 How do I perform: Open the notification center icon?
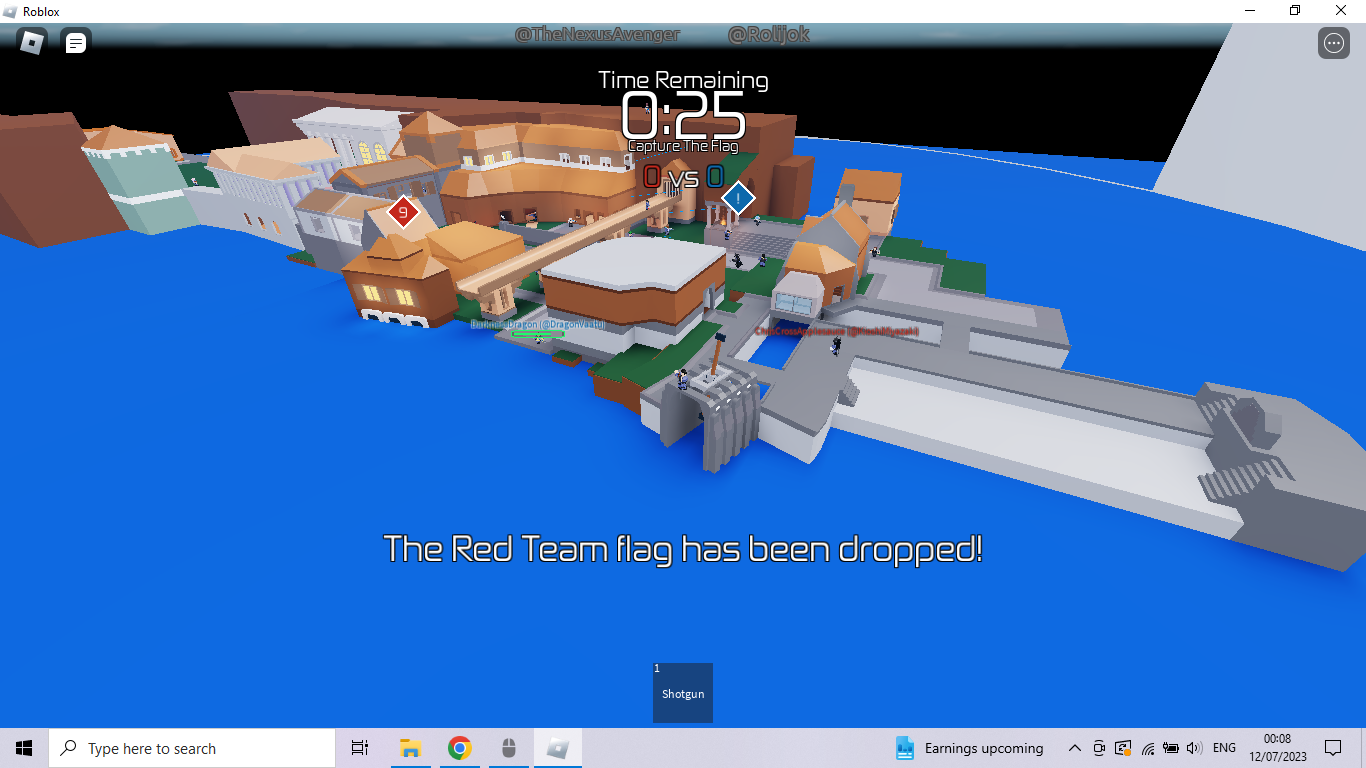pyautogui.click(x=1333, y=748)
